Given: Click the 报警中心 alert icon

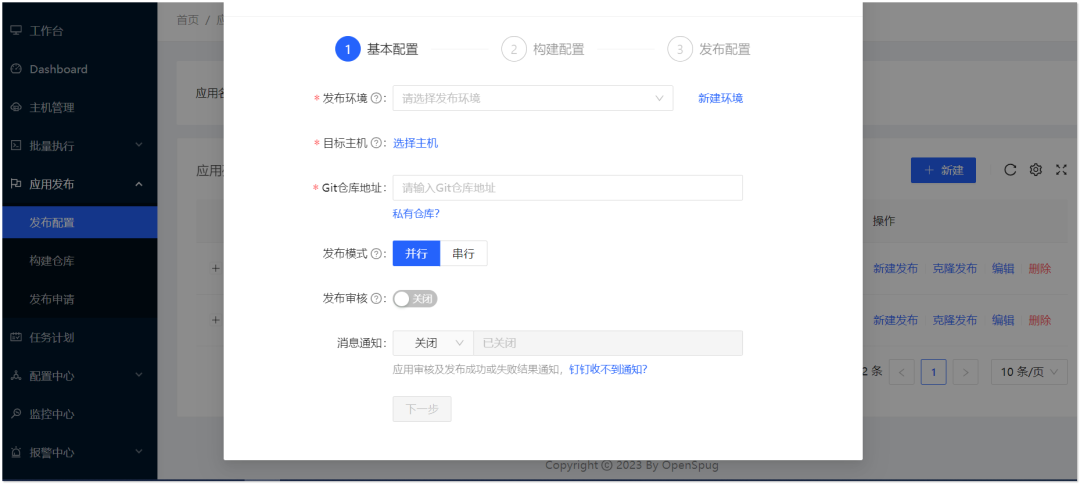Looking at the screenshot, I should (17, 452).
